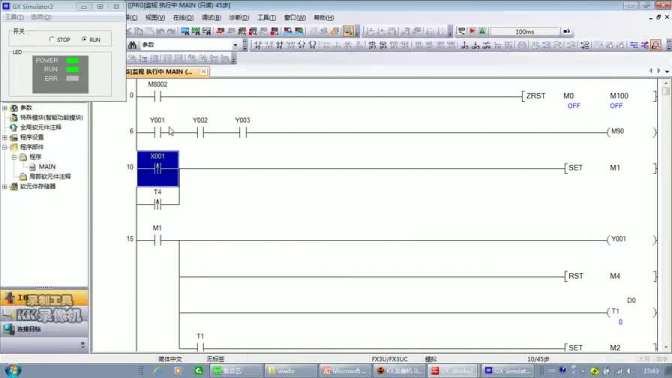672x378 pixels.
Task: Click the 连接目标 navigation panel button
Action: coord(44,329)
